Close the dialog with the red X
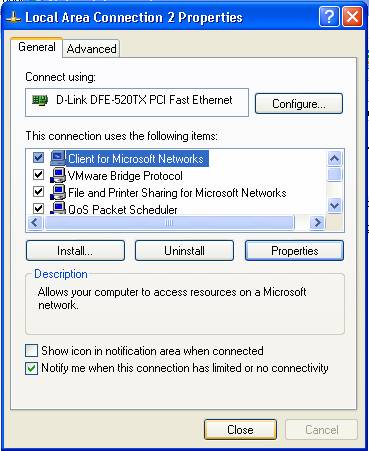The height and width of the screenshot is (451, 369). (x=352, y=16)
